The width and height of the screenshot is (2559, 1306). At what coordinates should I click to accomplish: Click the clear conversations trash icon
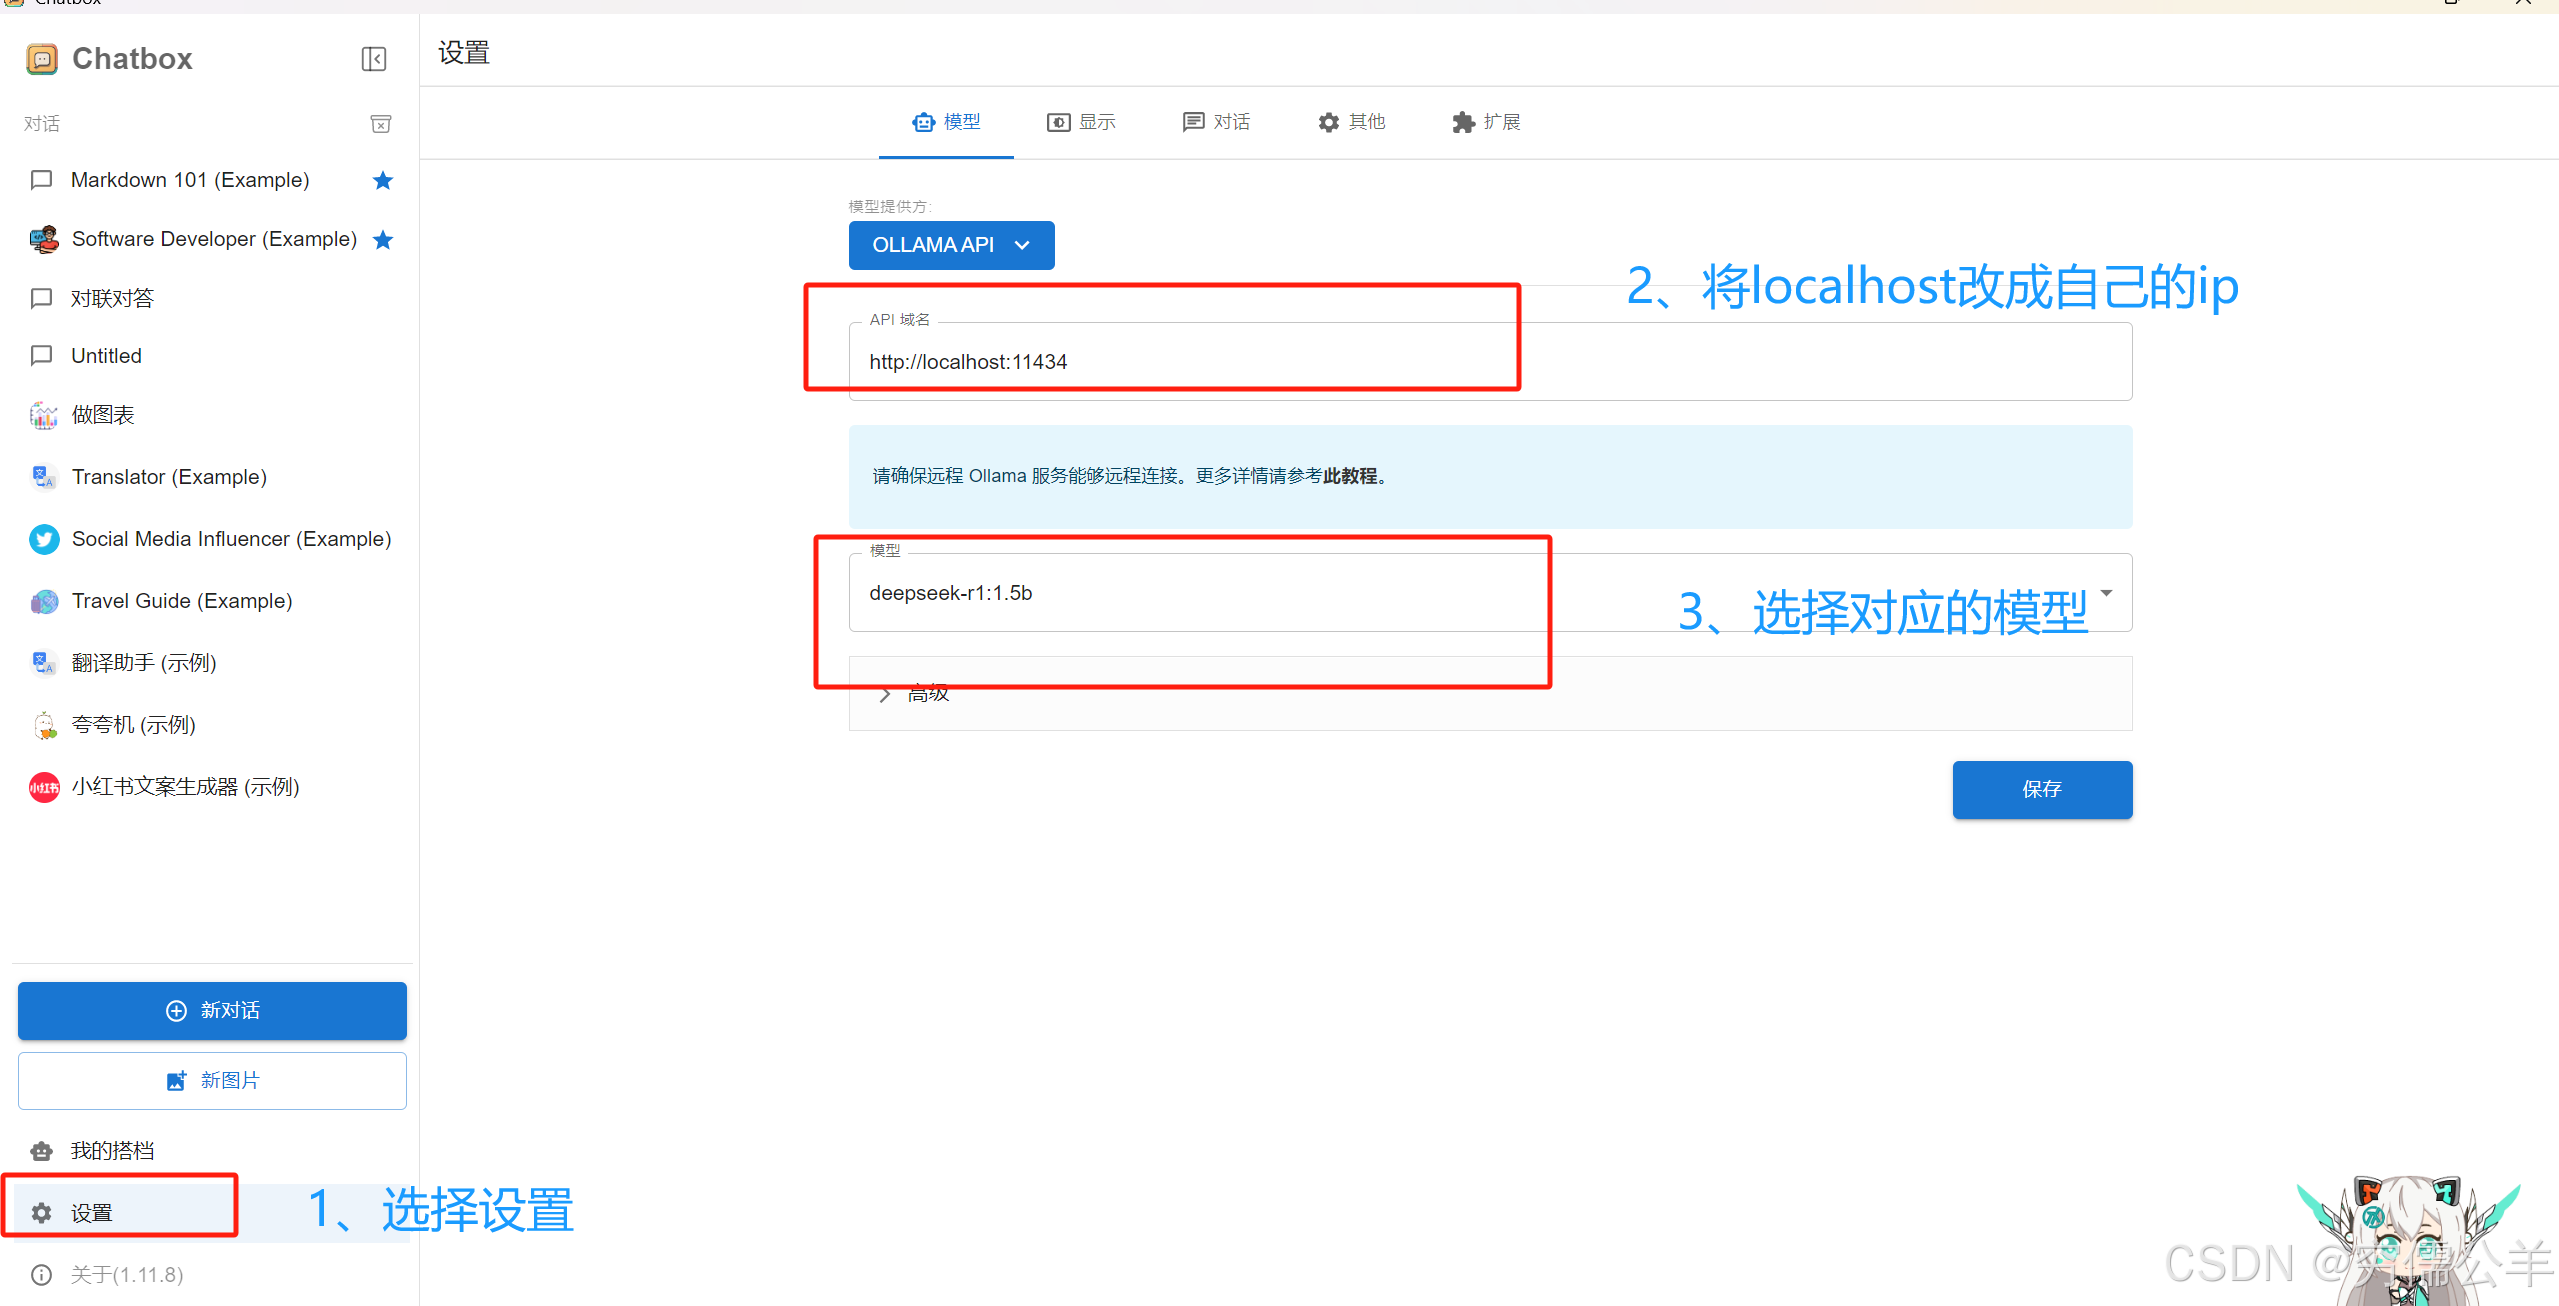tap(381, 123)
